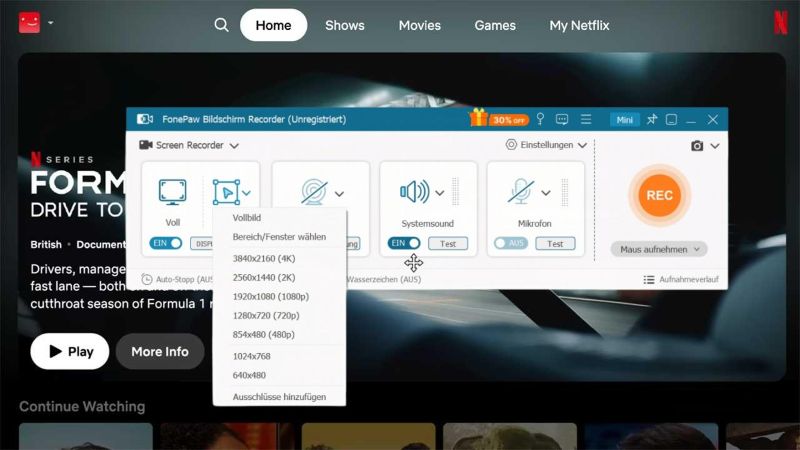The height and width of the screenshot is (450, 800).
Task: Switch to Movies tab
Action: [x=420, y=25]
